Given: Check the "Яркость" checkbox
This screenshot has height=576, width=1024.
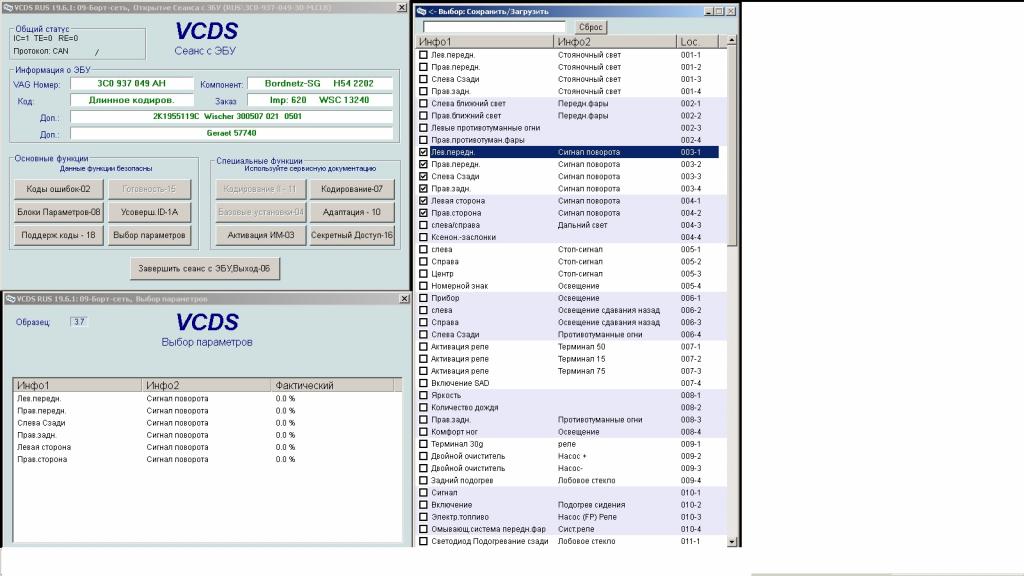Looking at the screenshot, I should point(423,395).
